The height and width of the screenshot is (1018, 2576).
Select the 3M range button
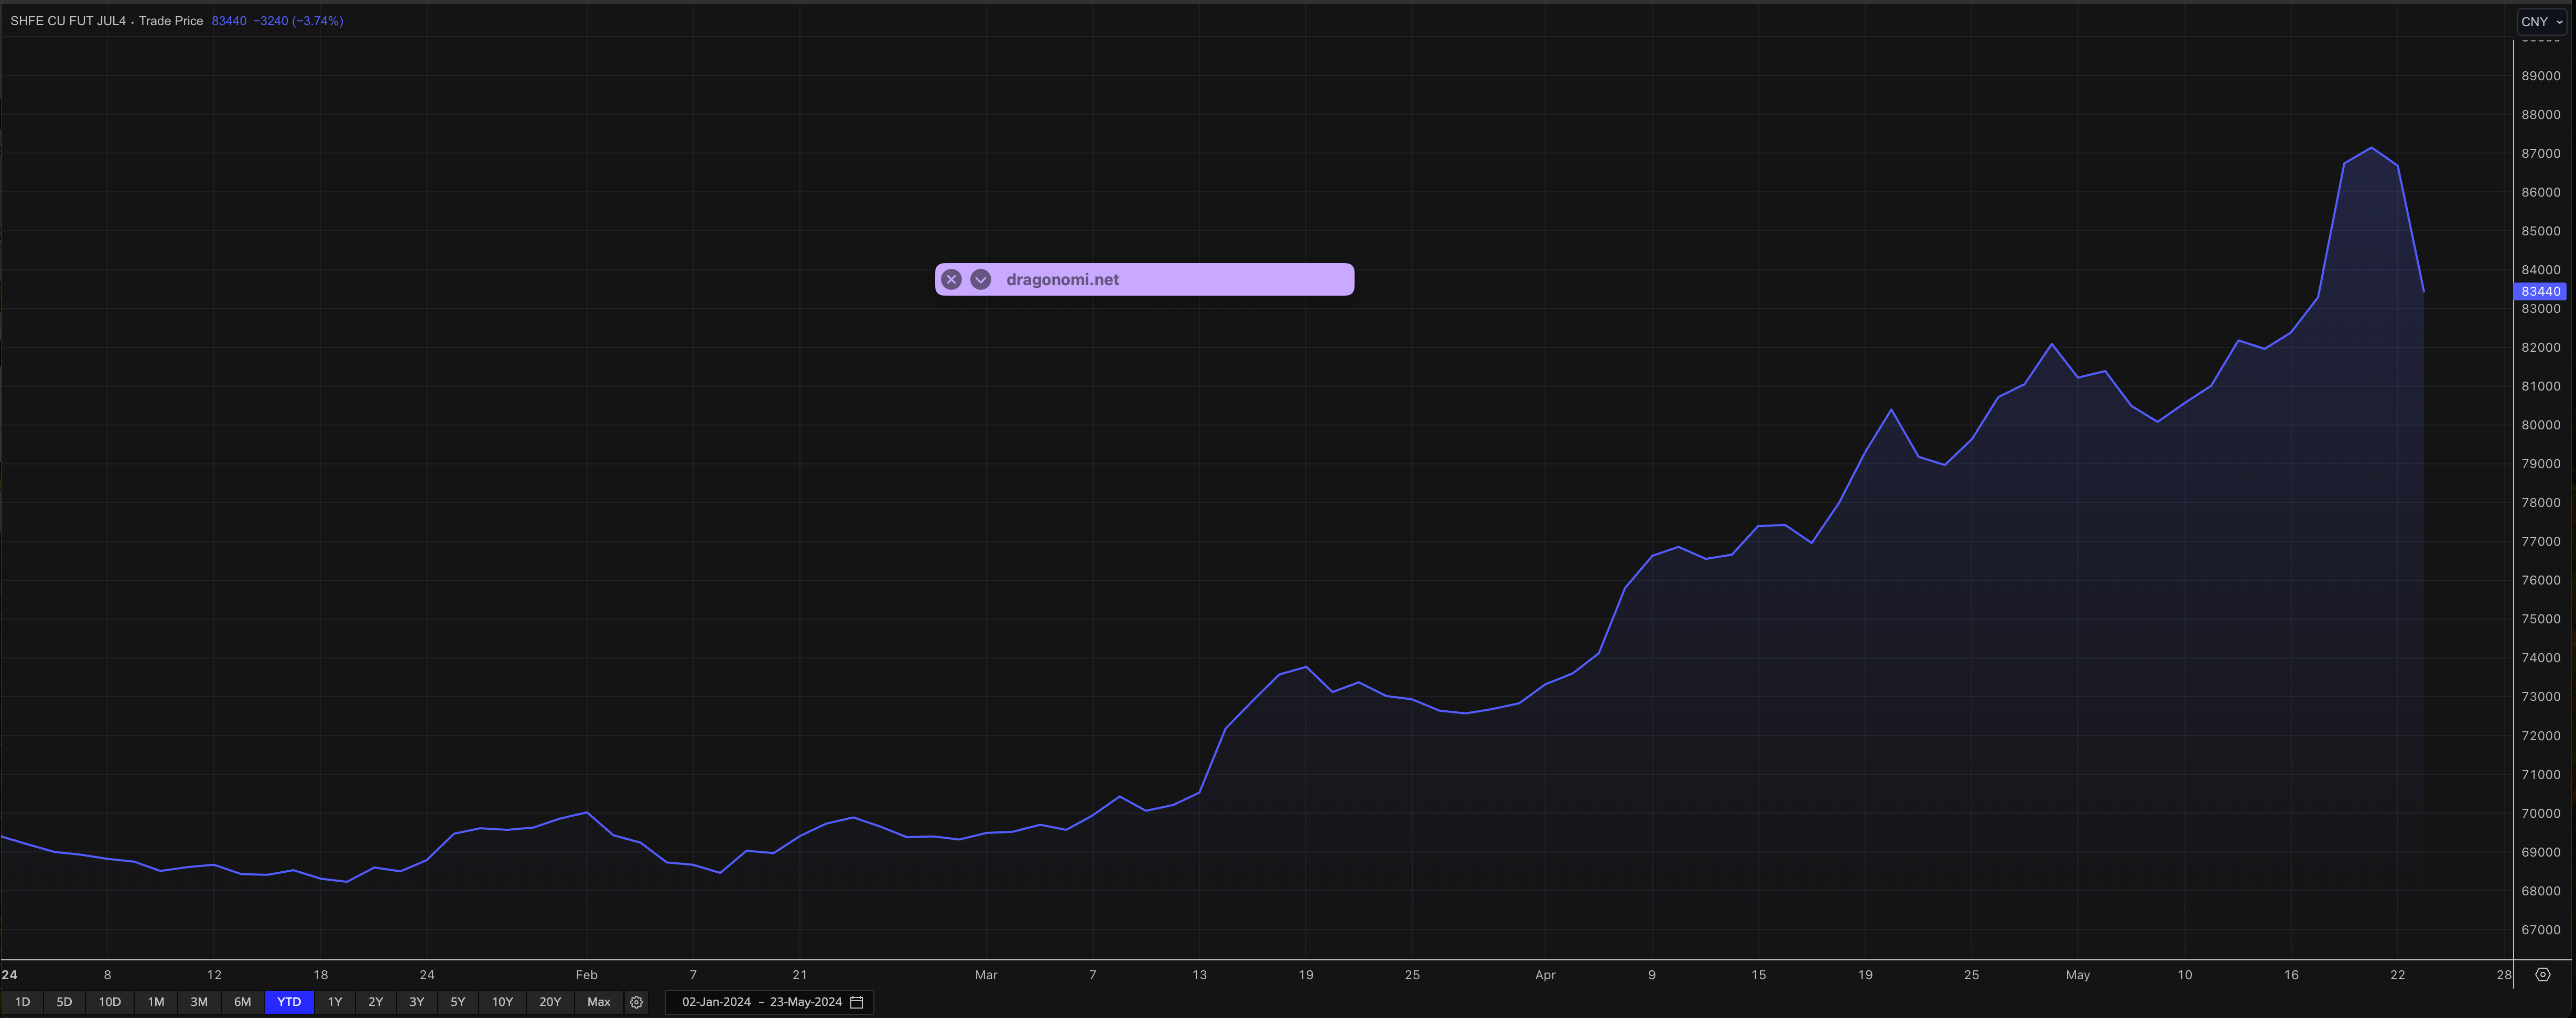pos(199,1002)
